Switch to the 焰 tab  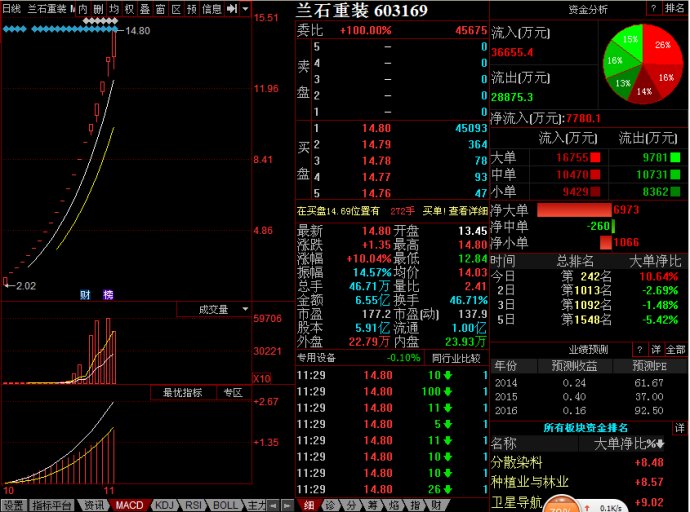click(394, 505)
